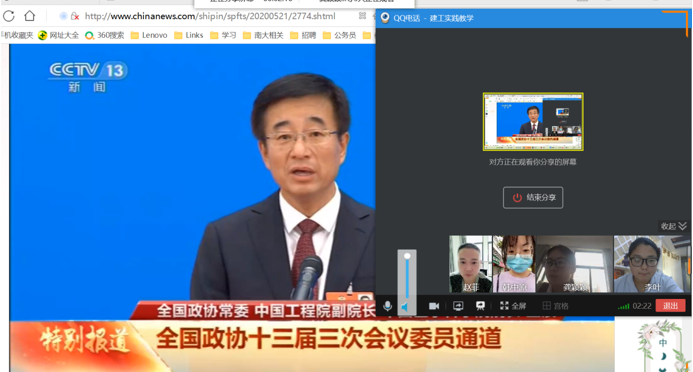Select the shared screen preview thumbnail
This screenshot has height=372, width=693.
coord(533,121)
